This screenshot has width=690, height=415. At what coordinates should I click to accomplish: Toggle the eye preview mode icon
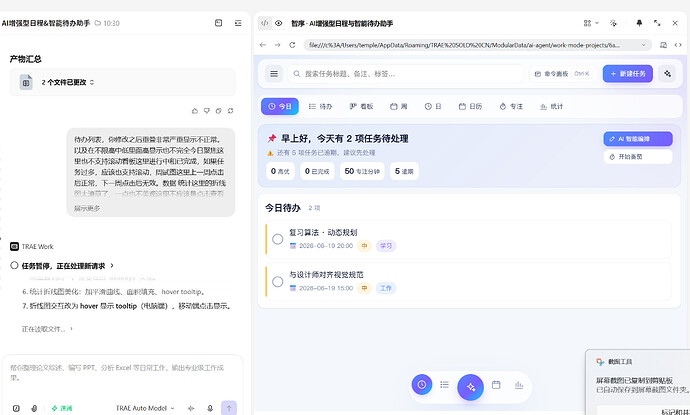pos(278,23)
